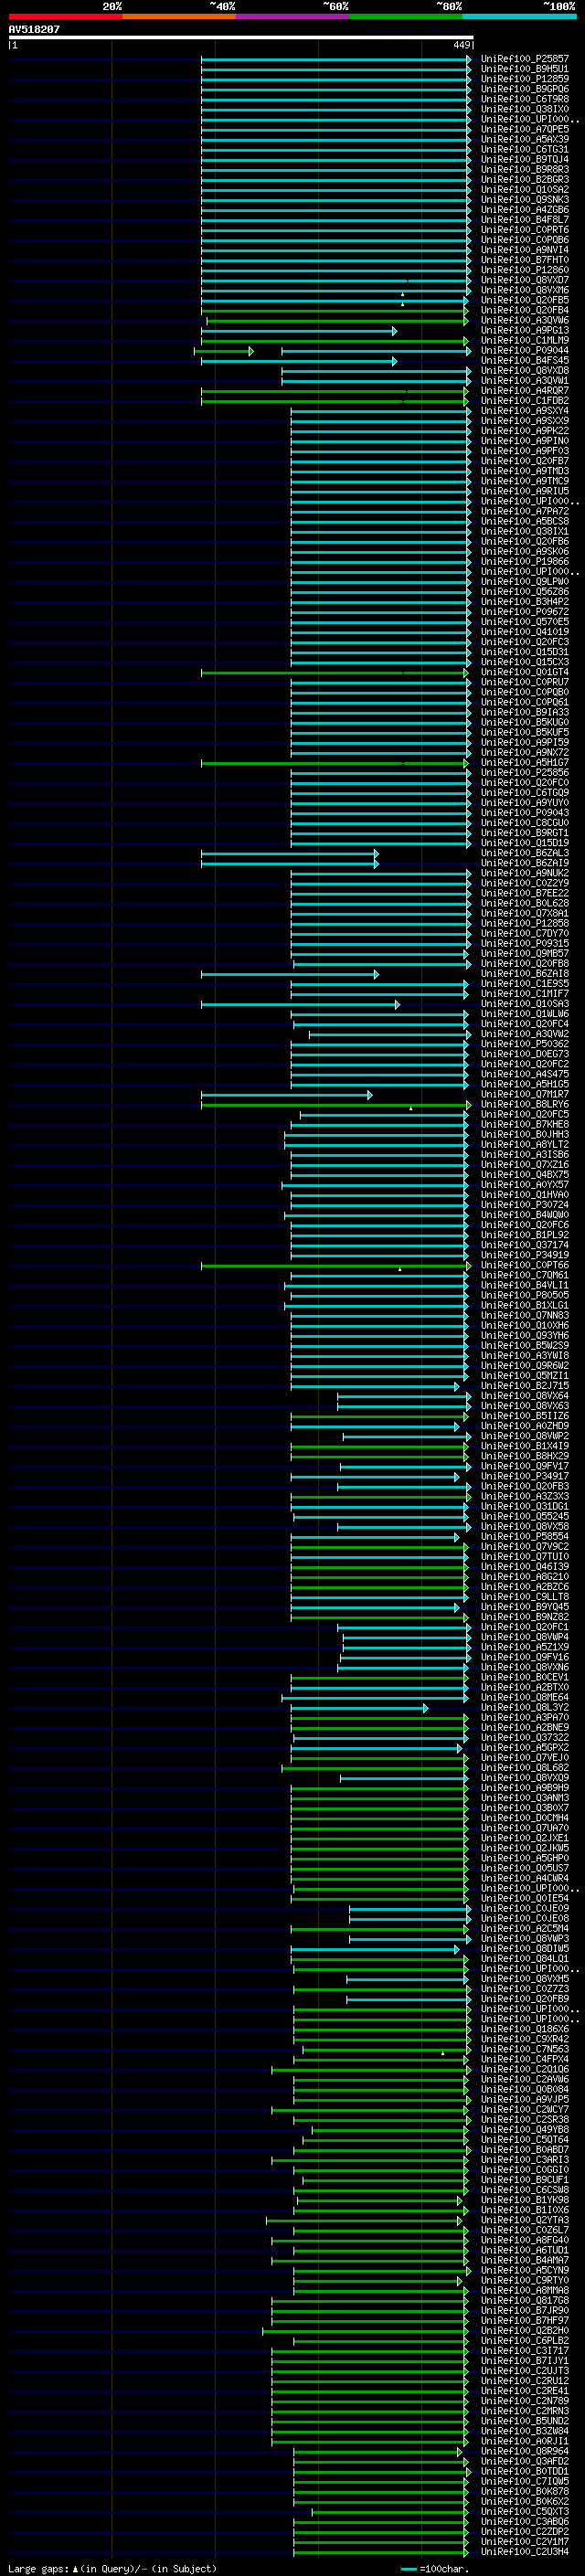The image size is (585, 2576).
Task: Select the UniRef100_Q20FB5 label
Action: [x=525, y=300]
